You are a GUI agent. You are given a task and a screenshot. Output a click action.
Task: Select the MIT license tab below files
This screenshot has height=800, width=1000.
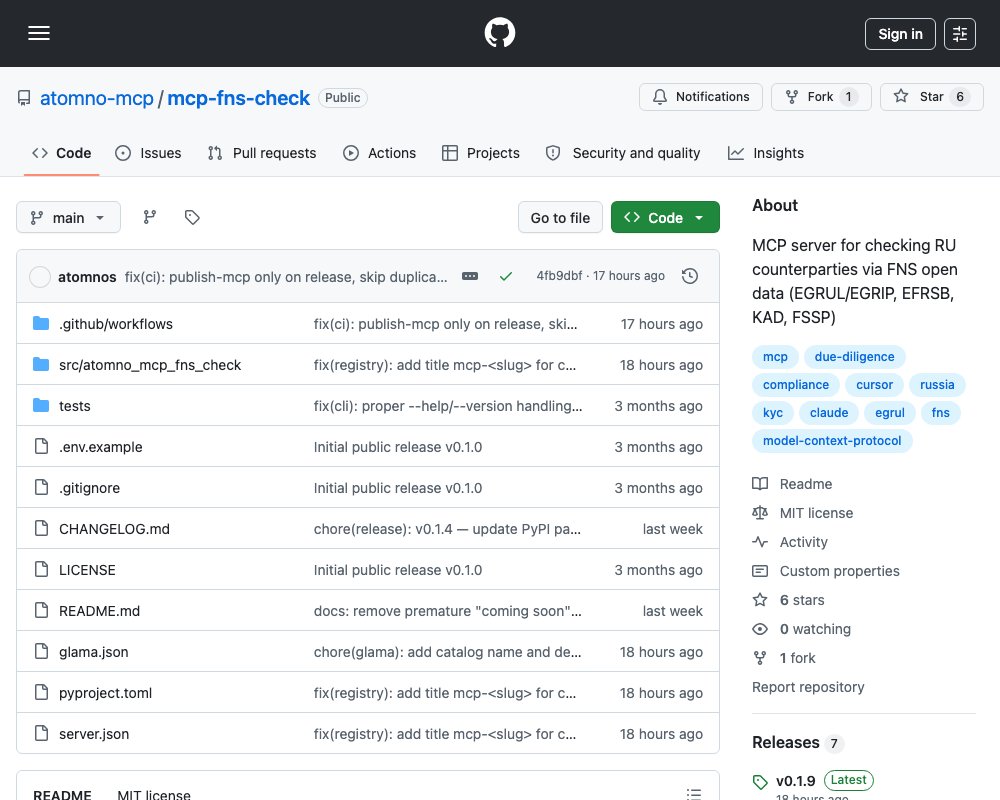tap(154, 794)
